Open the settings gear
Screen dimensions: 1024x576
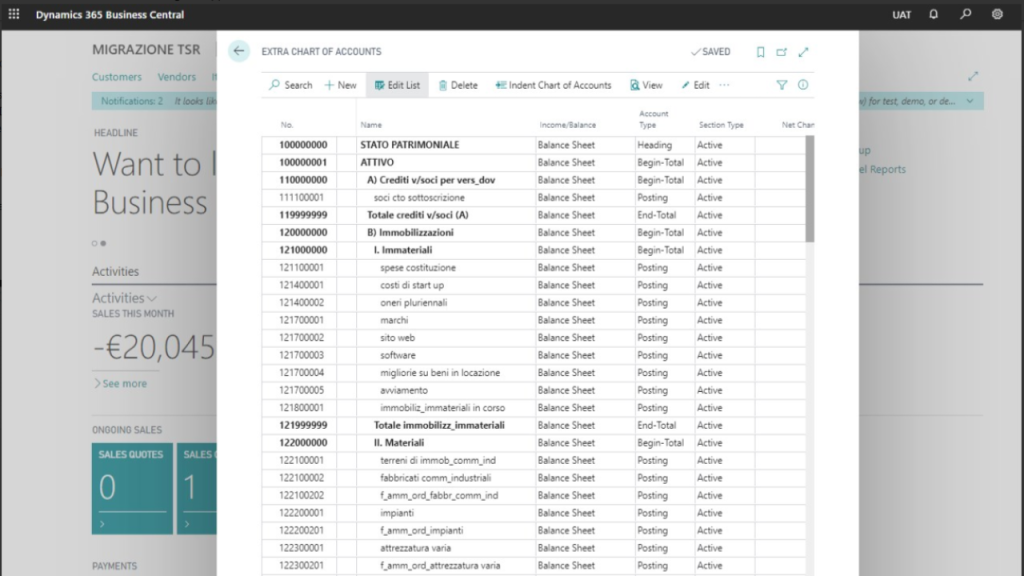(x=997, y=15)
